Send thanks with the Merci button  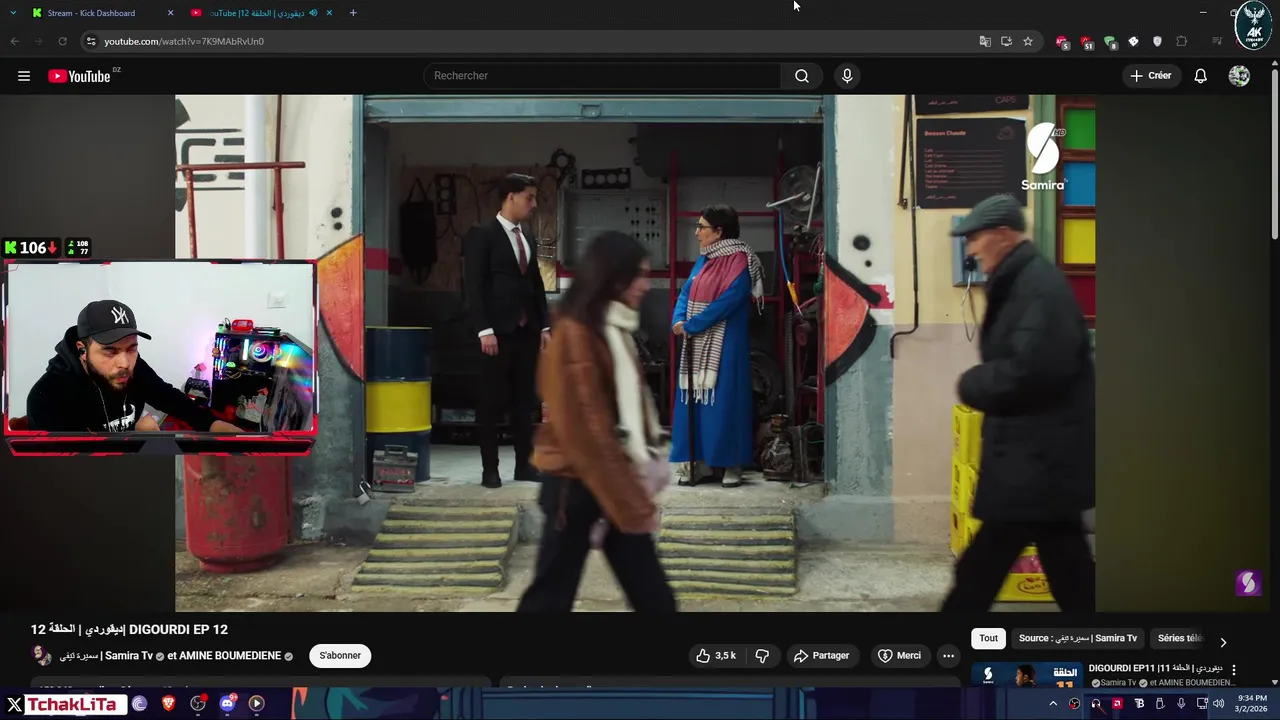point(899,656)
